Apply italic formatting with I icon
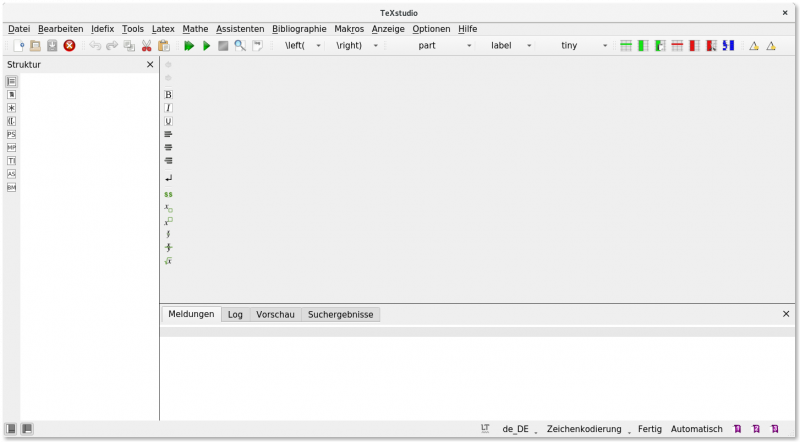Viewport: 800px width, 442px height. (x=168, y=108)
